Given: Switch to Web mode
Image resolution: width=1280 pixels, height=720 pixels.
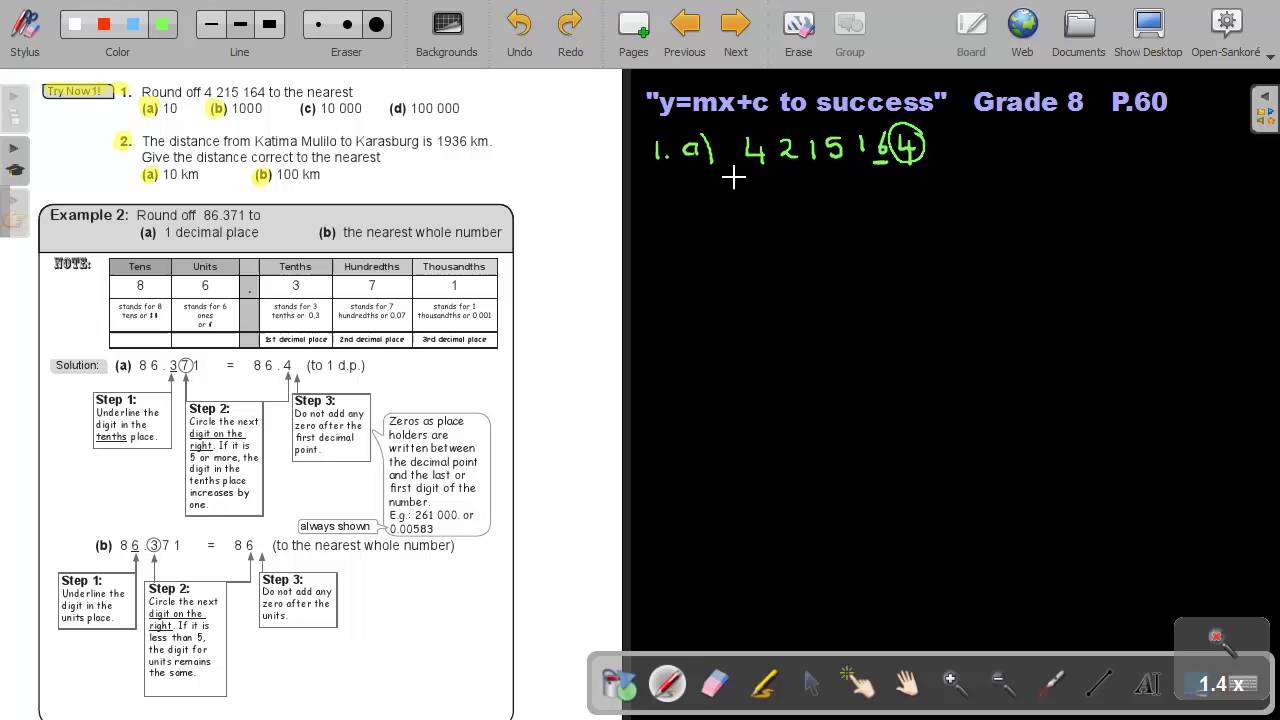Looking at the screenshot, I should 1022,33.
